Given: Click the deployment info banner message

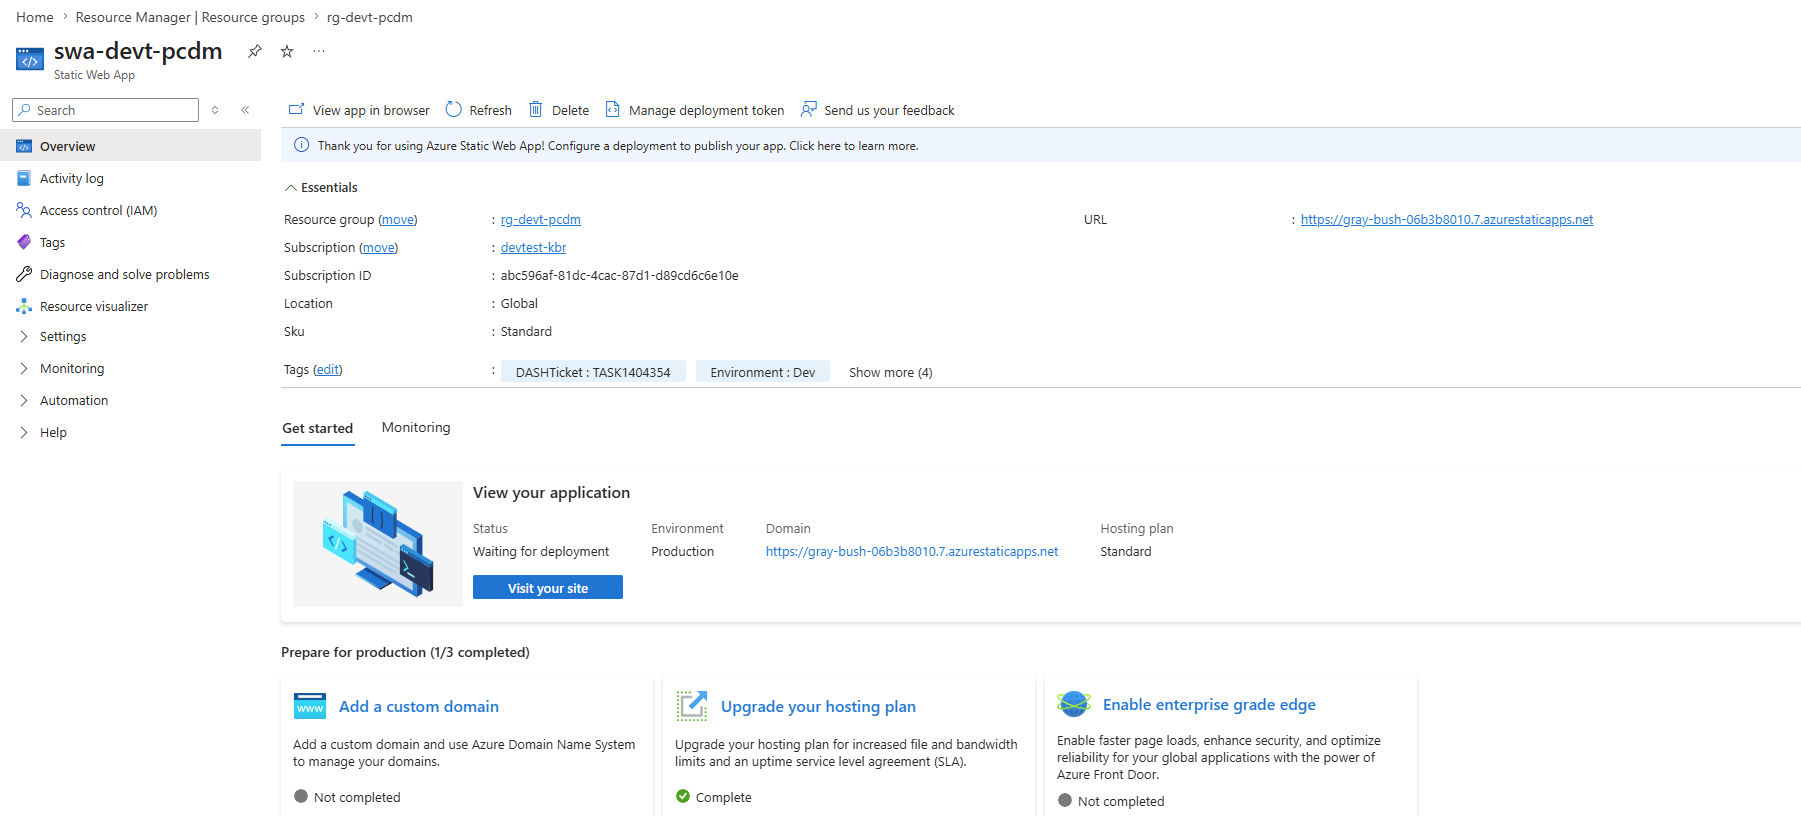Looking at the screenshot, I should 618,146.
